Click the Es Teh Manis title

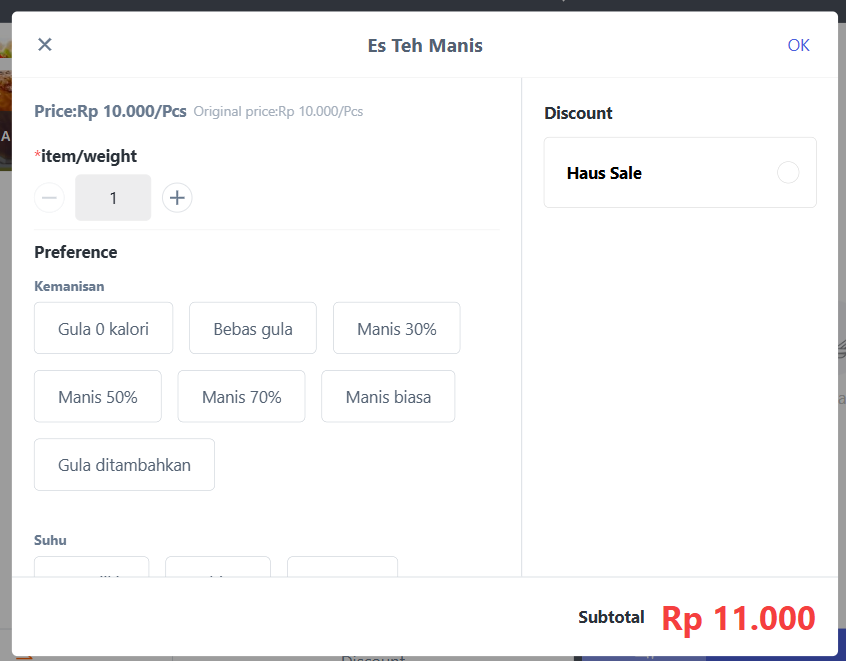tap(425, 45)
